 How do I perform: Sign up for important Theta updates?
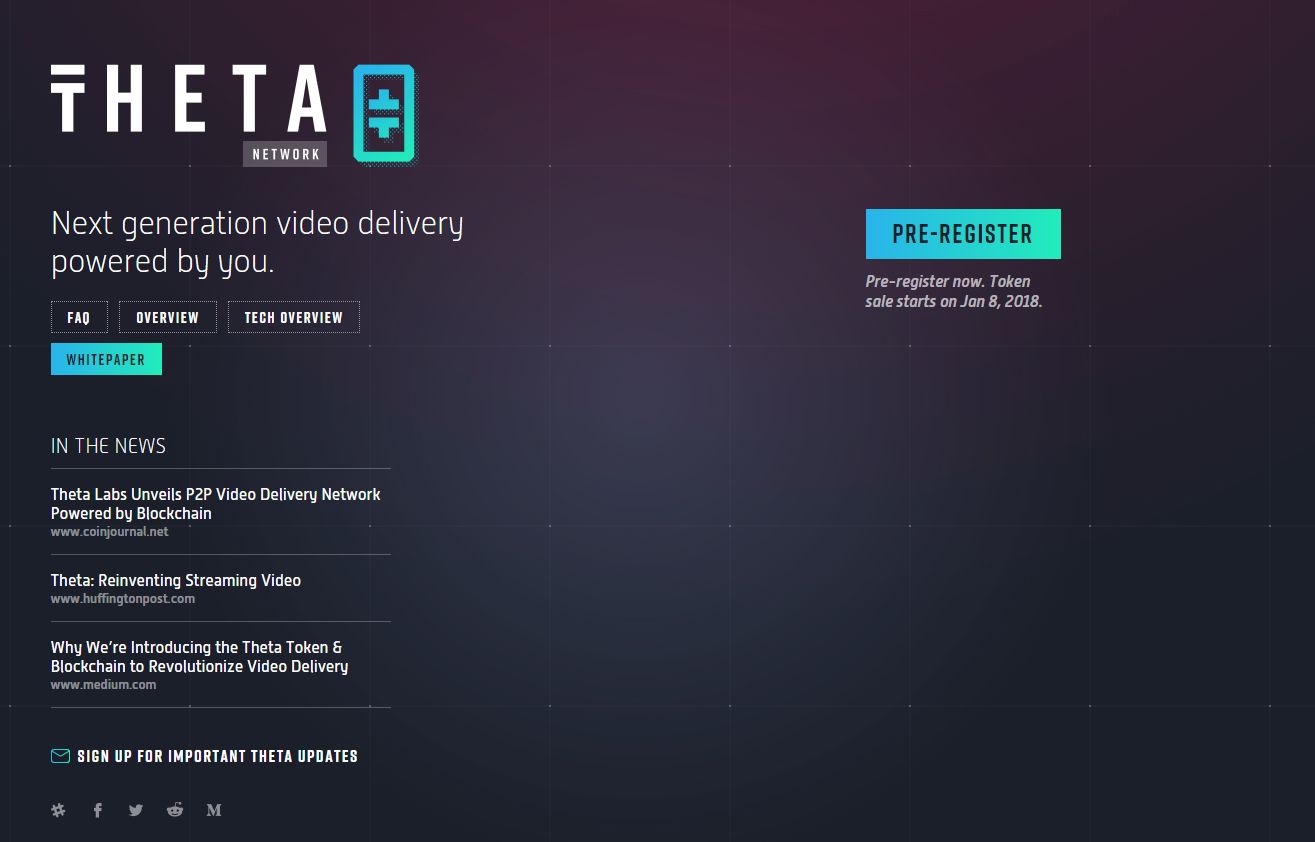pos(217,756)
